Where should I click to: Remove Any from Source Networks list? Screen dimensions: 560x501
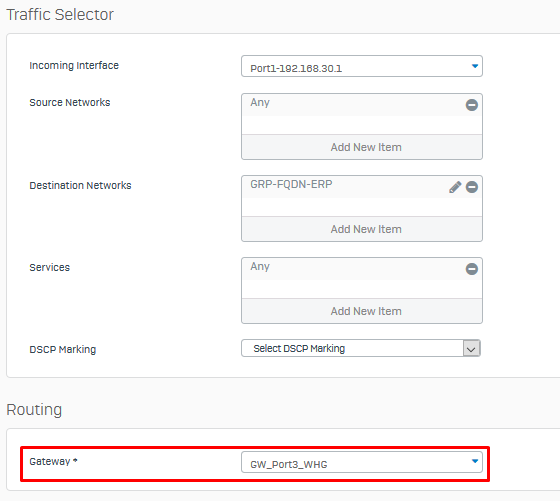coord(471,105)
